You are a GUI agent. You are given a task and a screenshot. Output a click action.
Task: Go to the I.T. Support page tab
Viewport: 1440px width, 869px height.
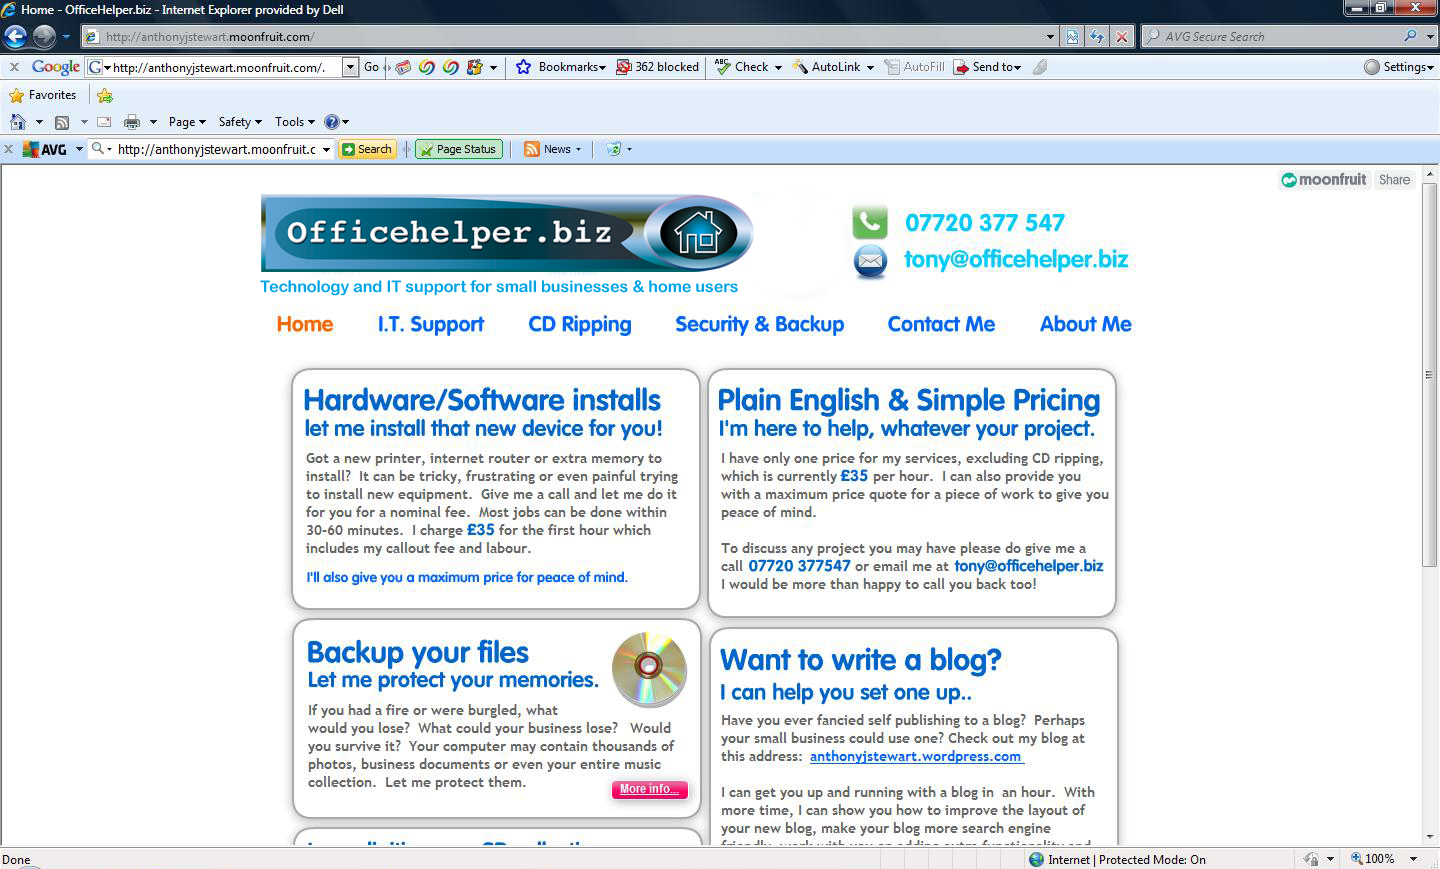430,324
